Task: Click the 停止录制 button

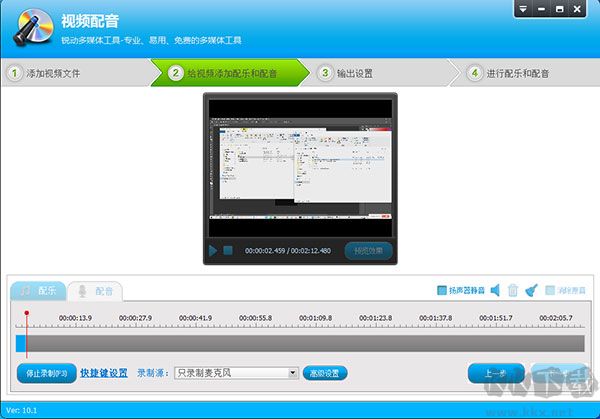Action: [46, 373]
